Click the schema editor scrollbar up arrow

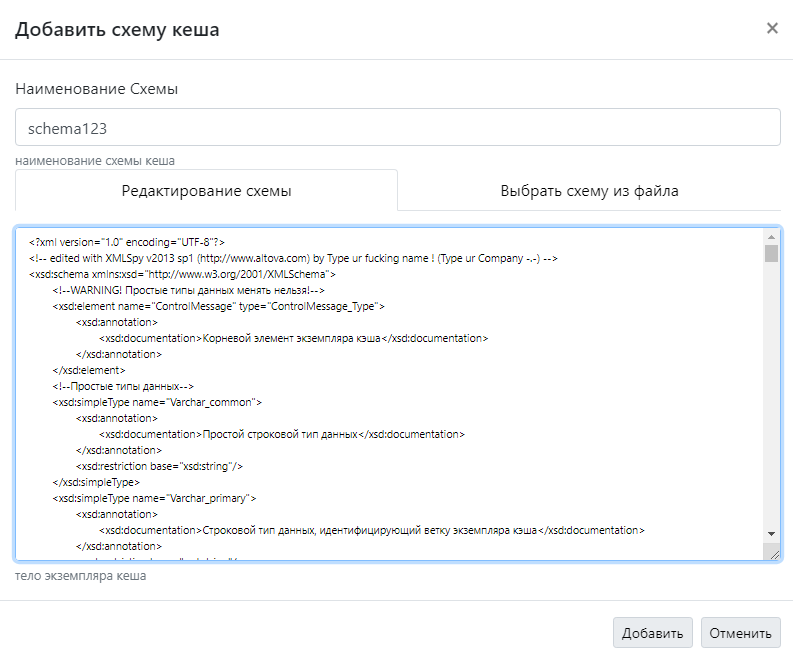click(x=771, y=238)
